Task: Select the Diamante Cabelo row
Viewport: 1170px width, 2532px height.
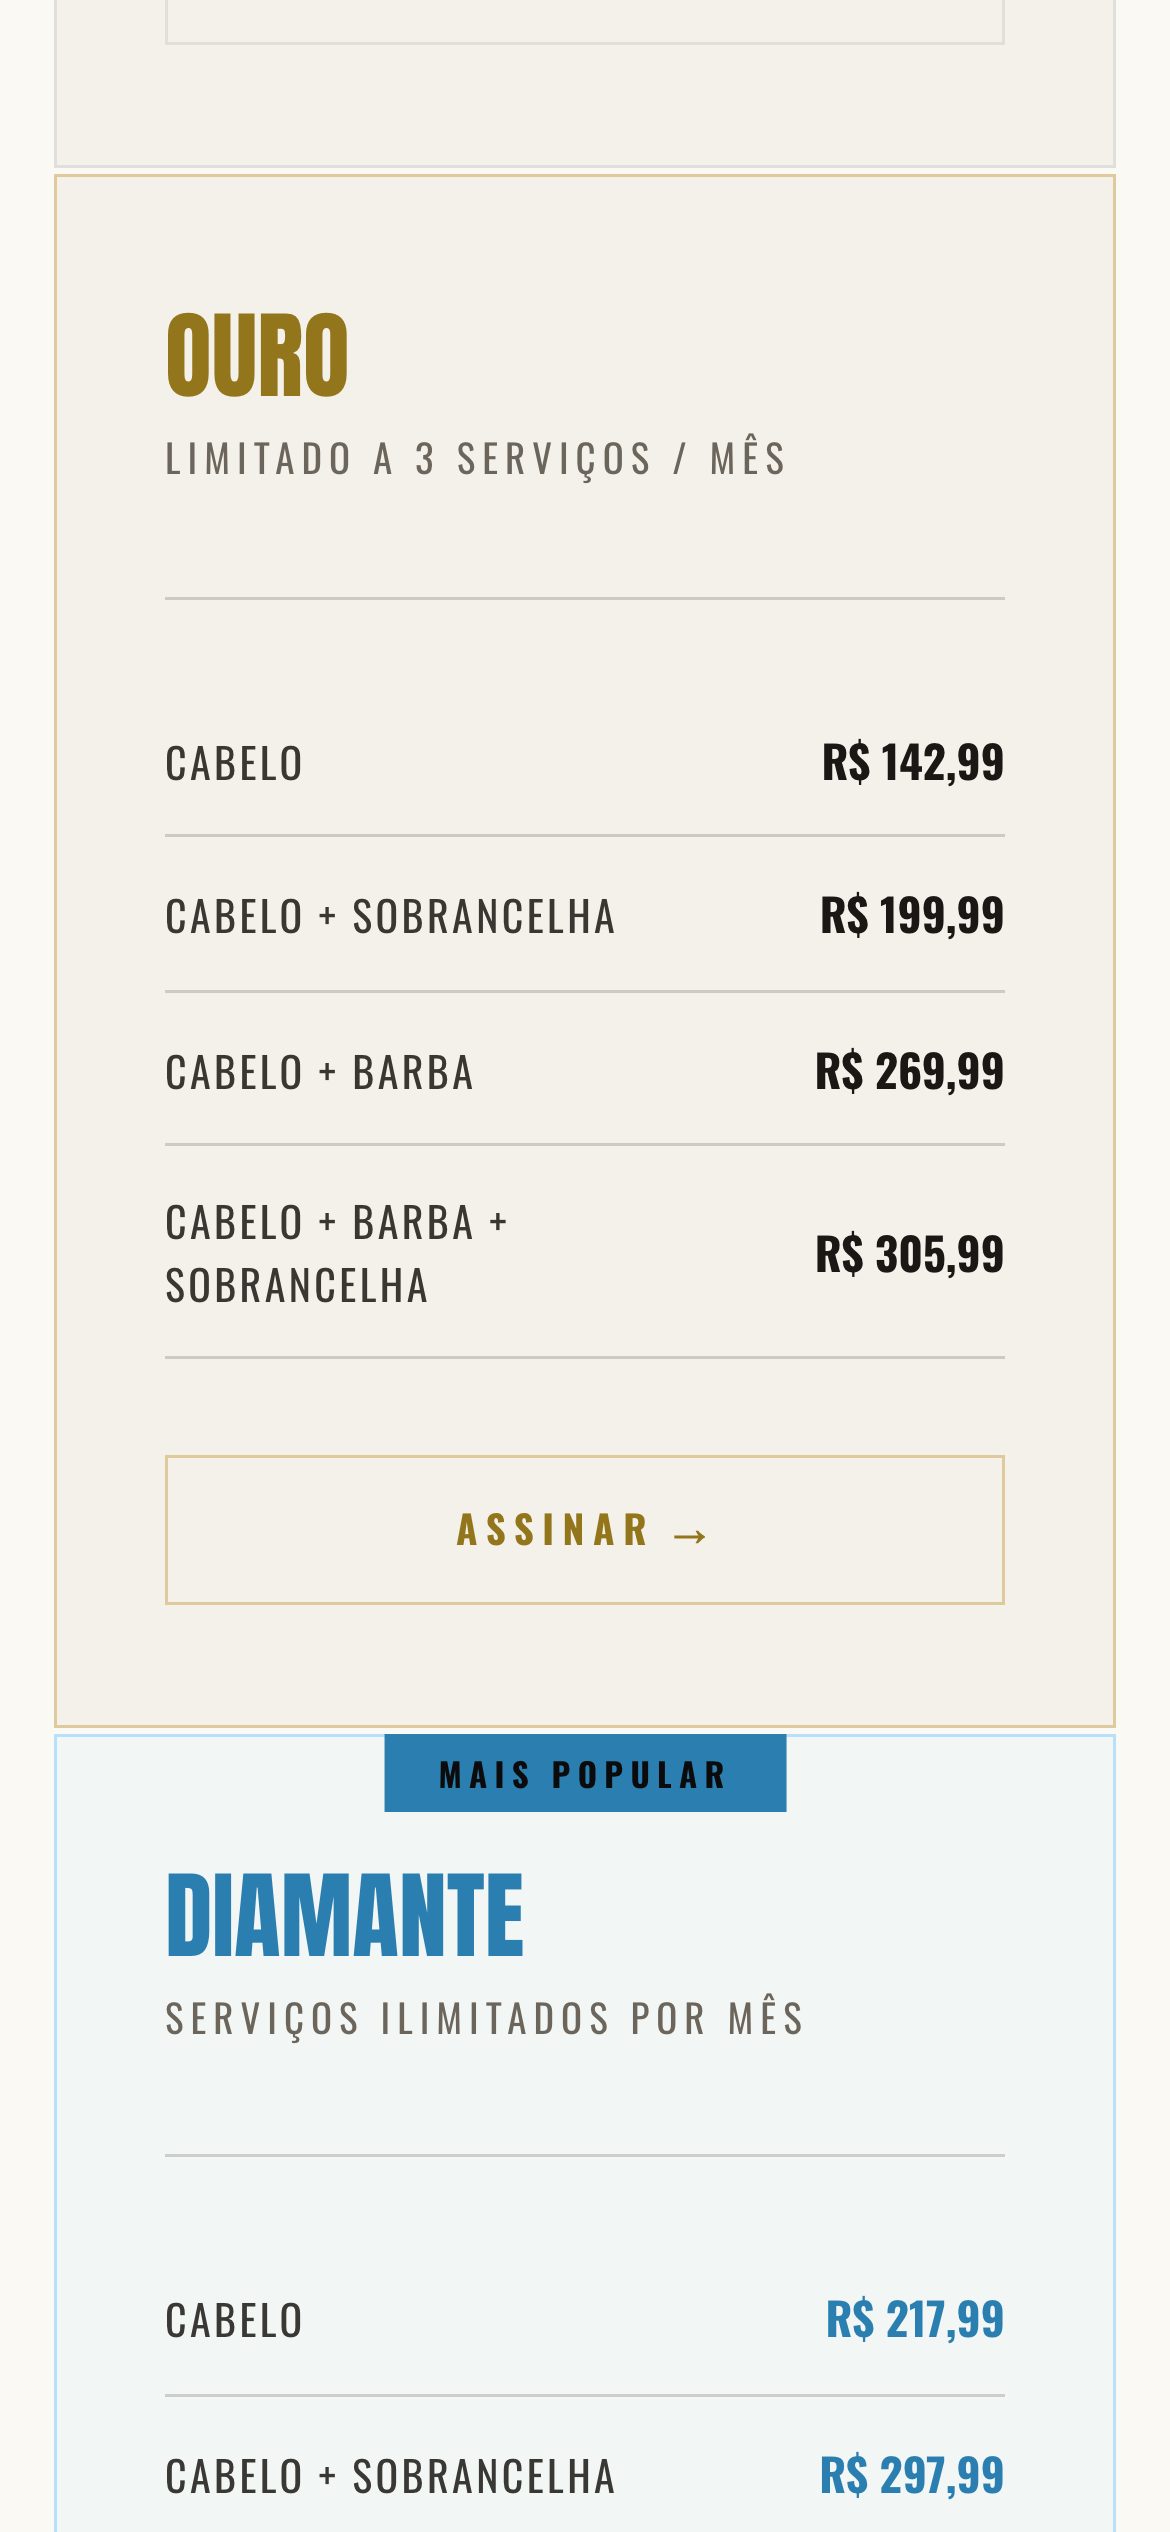Action: point(584,2320)
